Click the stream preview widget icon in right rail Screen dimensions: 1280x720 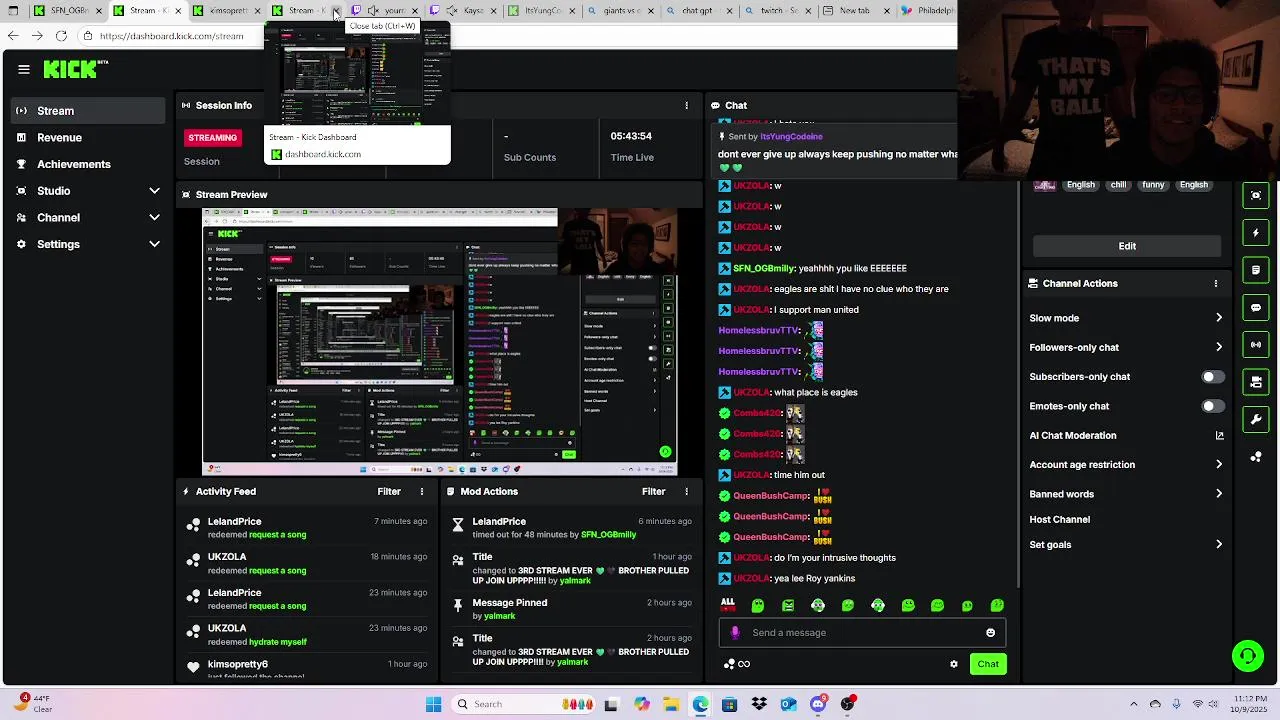tap(1256, 195)
